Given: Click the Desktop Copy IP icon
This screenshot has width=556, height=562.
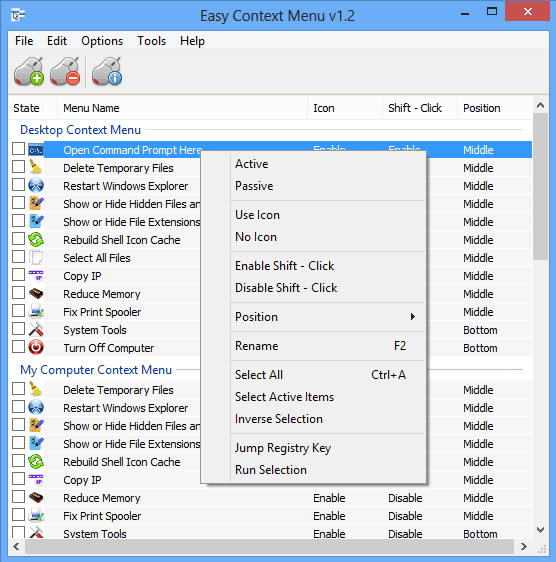Looking at the screenshot, I should (x=36, y=275).
